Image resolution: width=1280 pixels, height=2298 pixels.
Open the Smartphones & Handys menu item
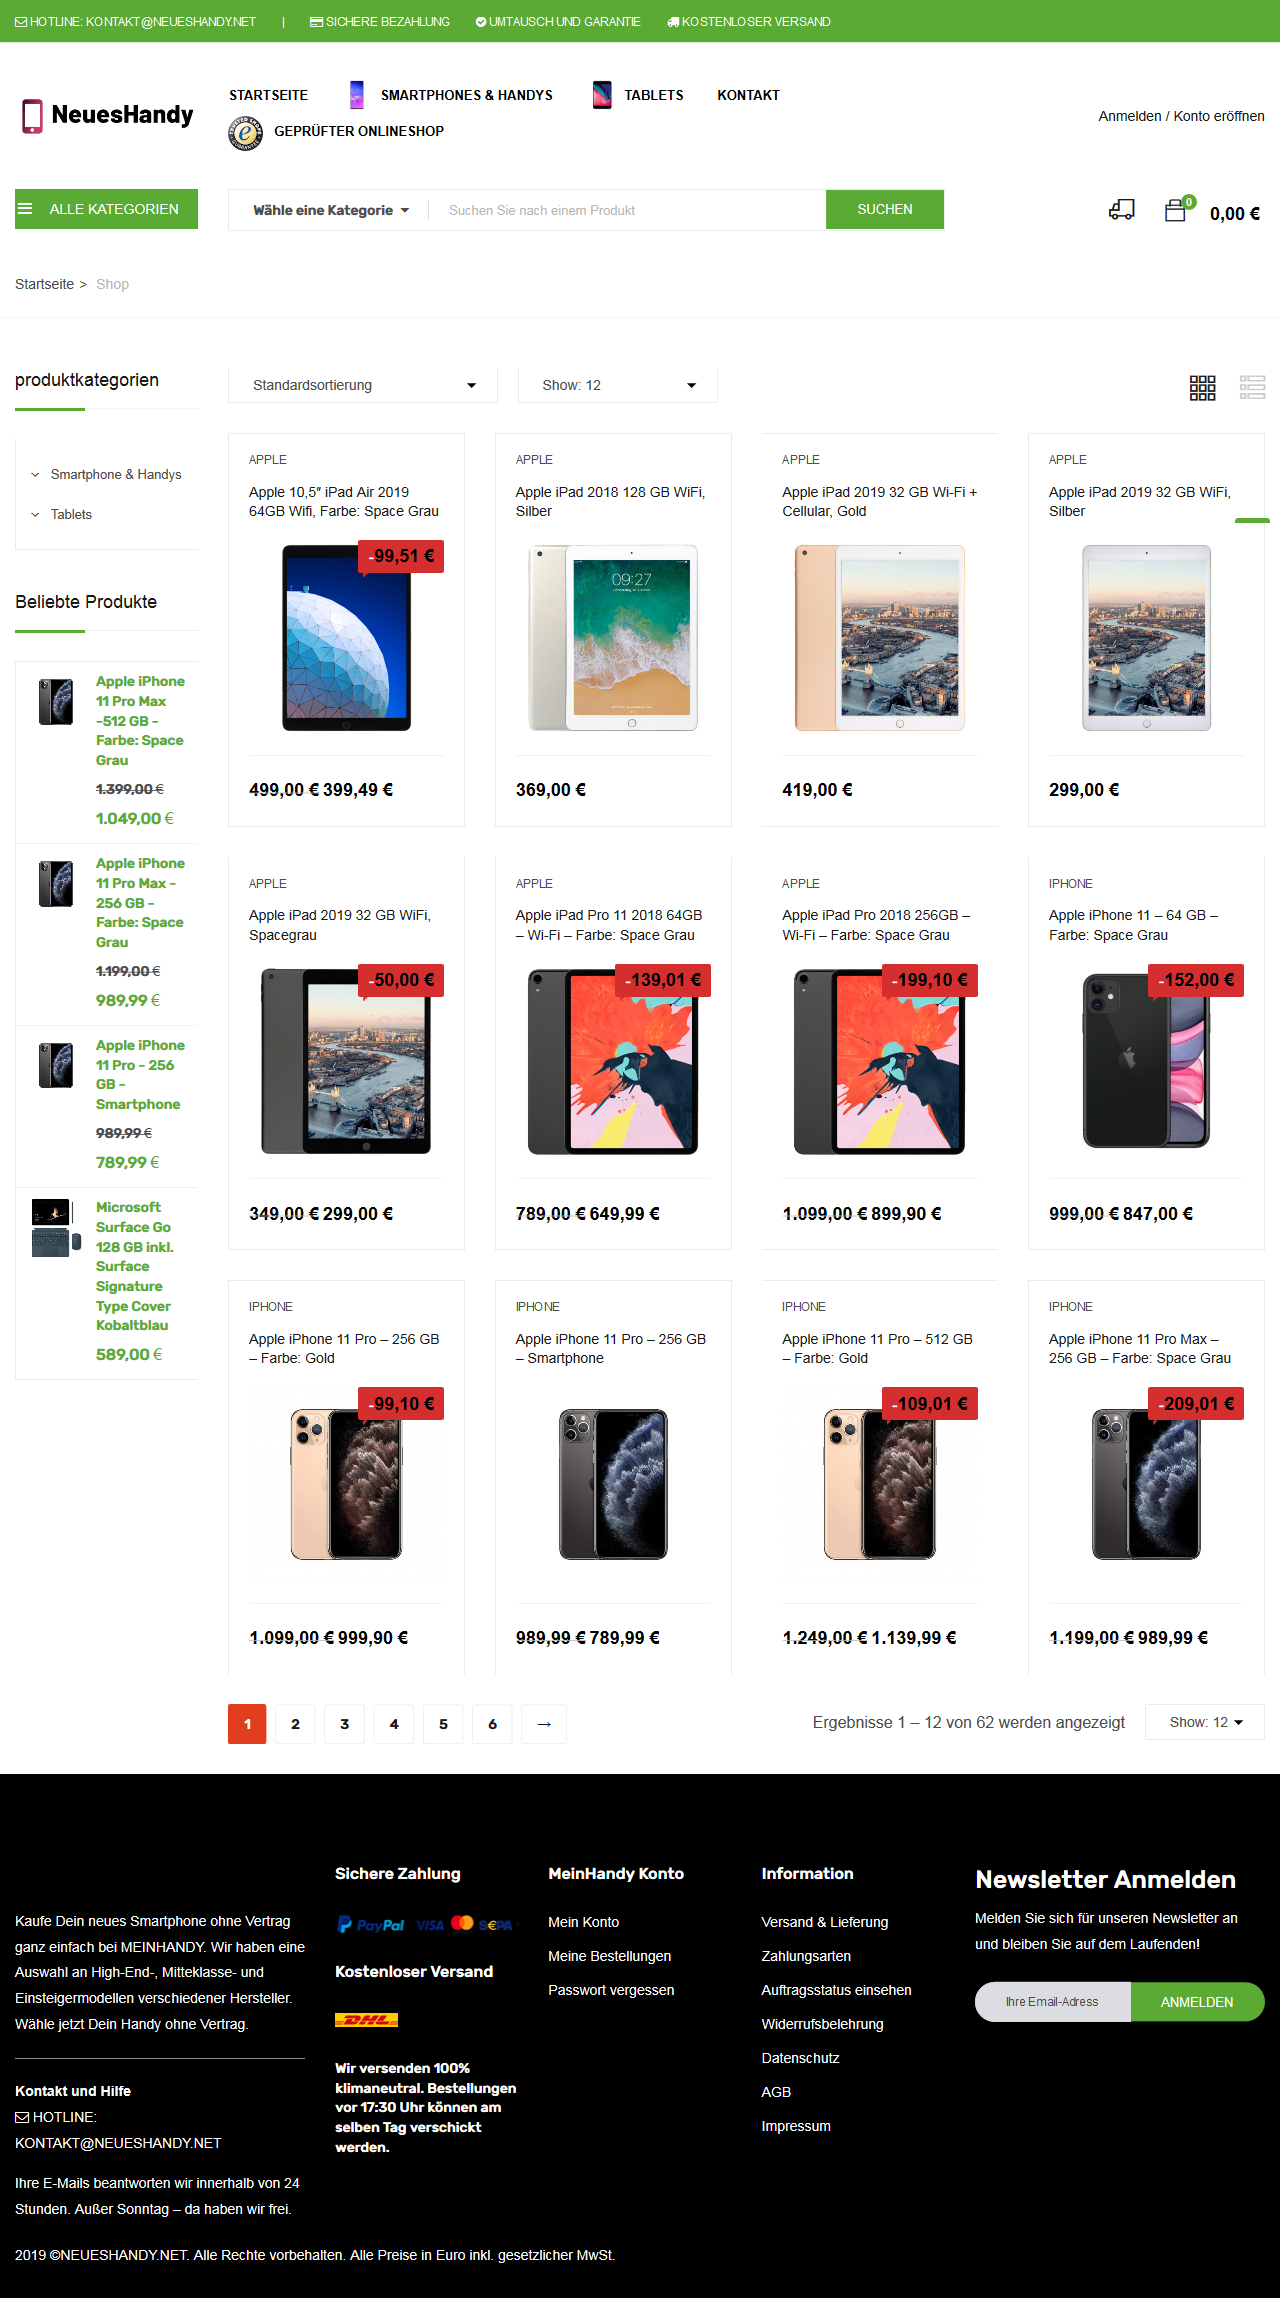pos(466,95)
